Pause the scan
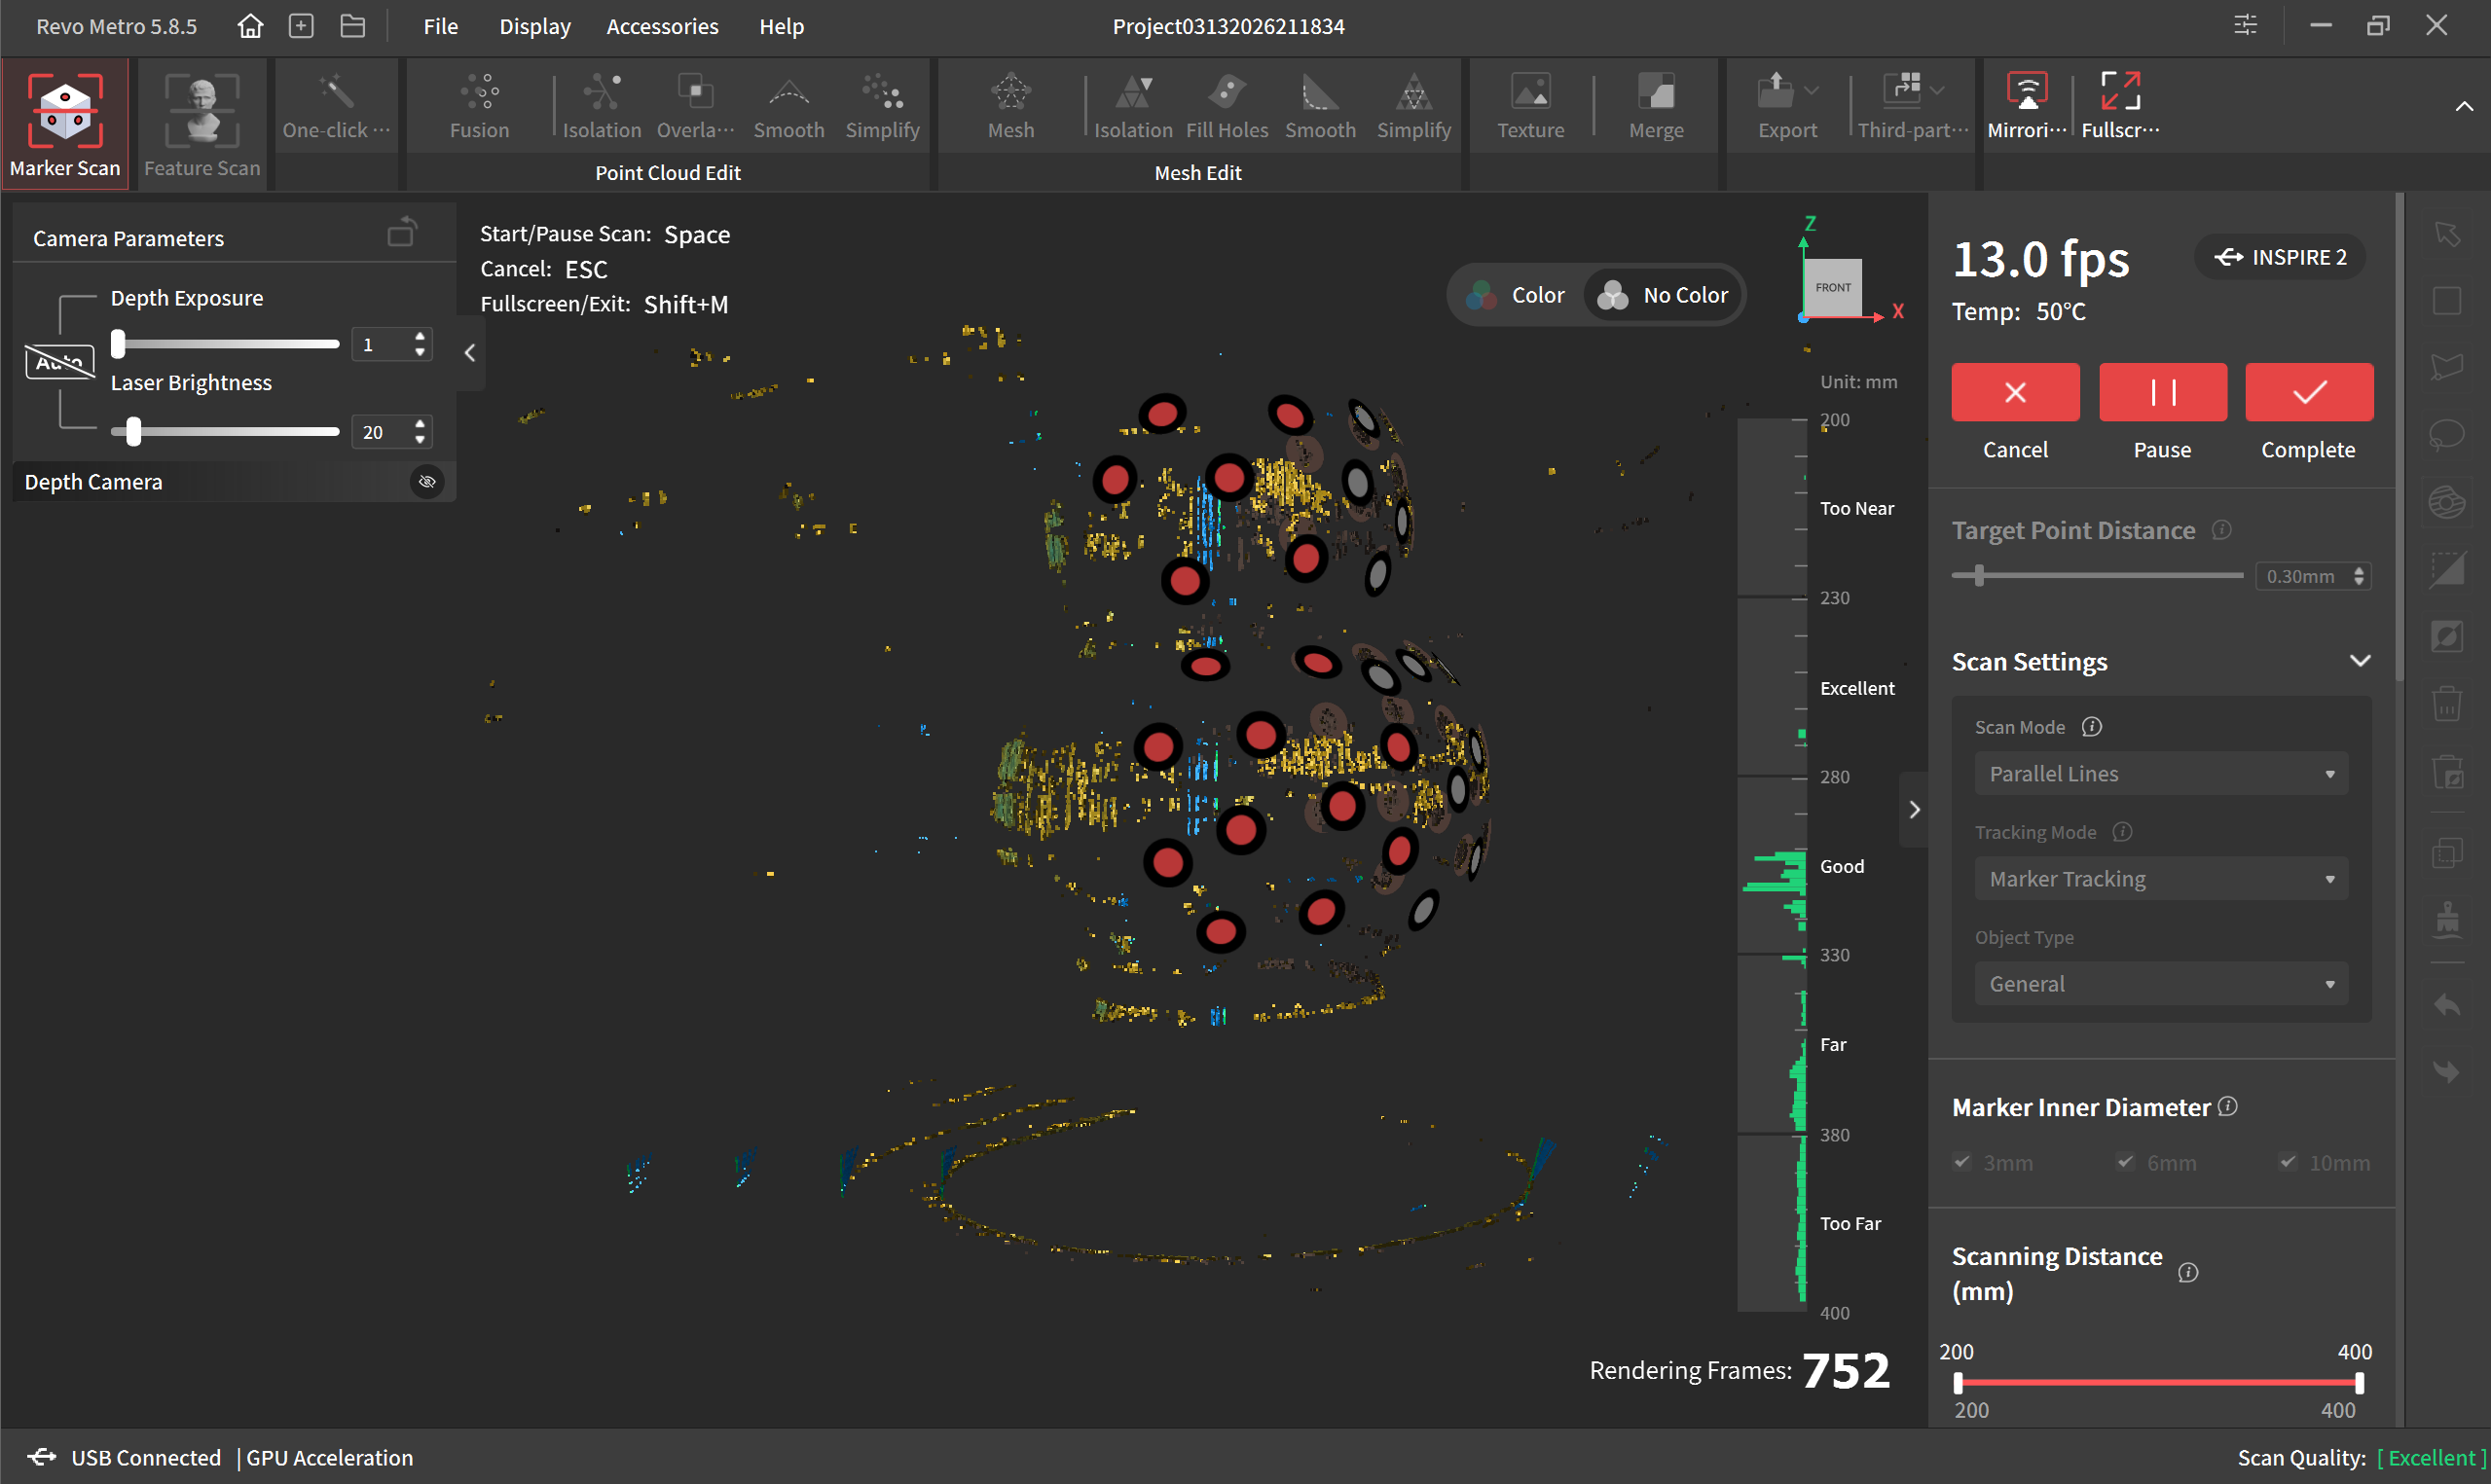Screen dimensions: 2491x1484 [2162, 392]
